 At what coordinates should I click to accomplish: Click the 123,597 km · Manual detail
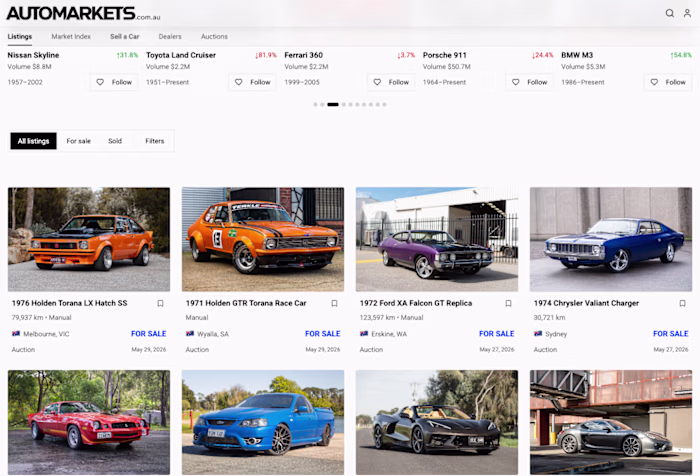[392, 318]
